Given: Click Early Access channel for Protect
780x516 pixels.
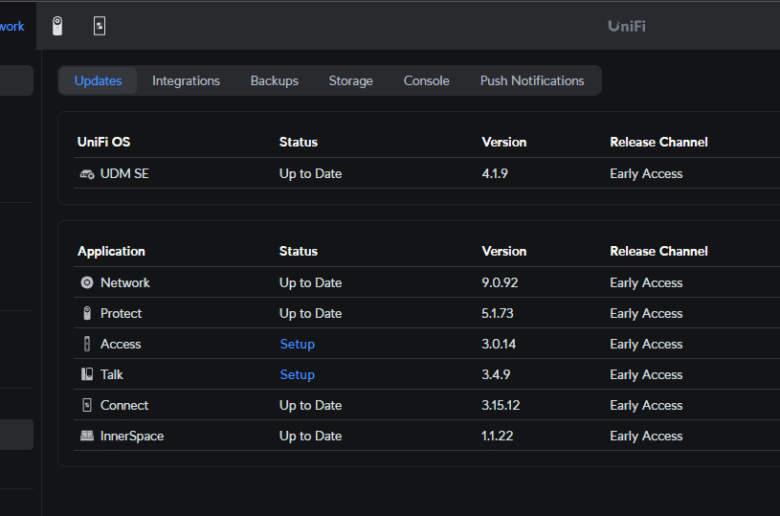Looking at the screenshot, I should point(646,313).
